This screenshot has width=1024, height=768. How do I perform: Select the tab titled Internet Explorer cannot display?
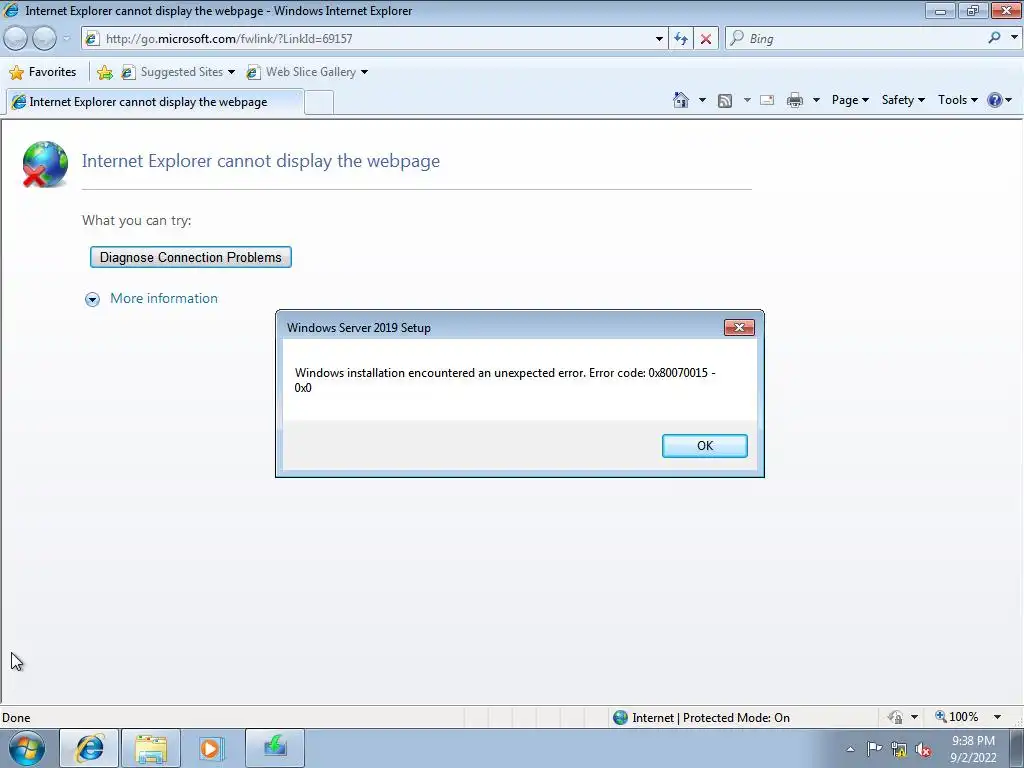155,102
